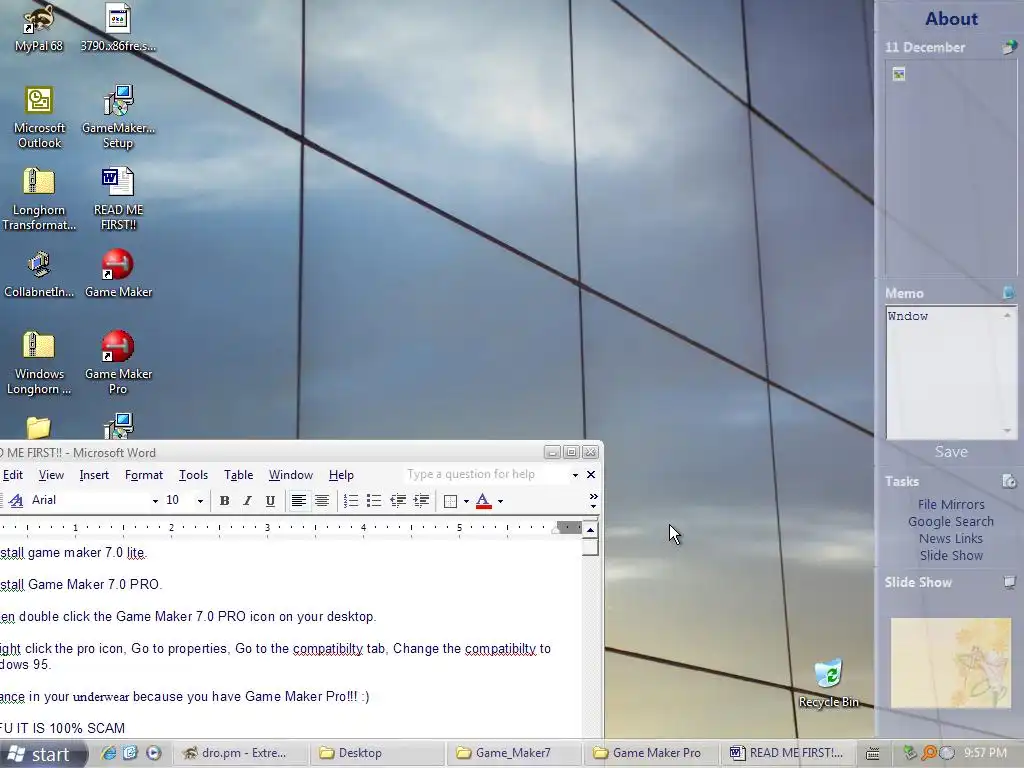Screen dimensions: 1024x768
Task: Expand Word toolbar options chevron
Action: [593, 501]
